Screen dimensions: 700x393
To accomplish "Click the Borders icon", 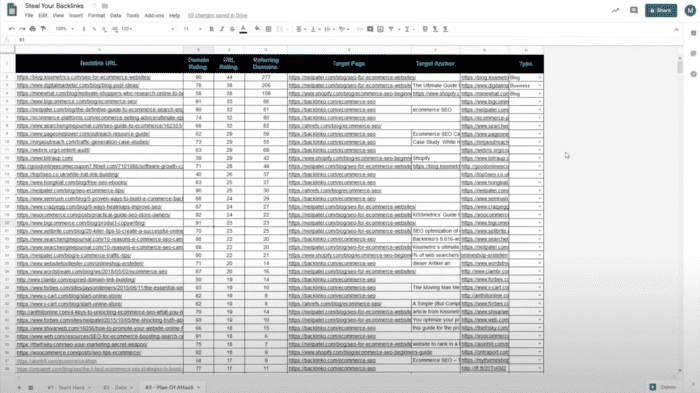I will tap(268, 29).
